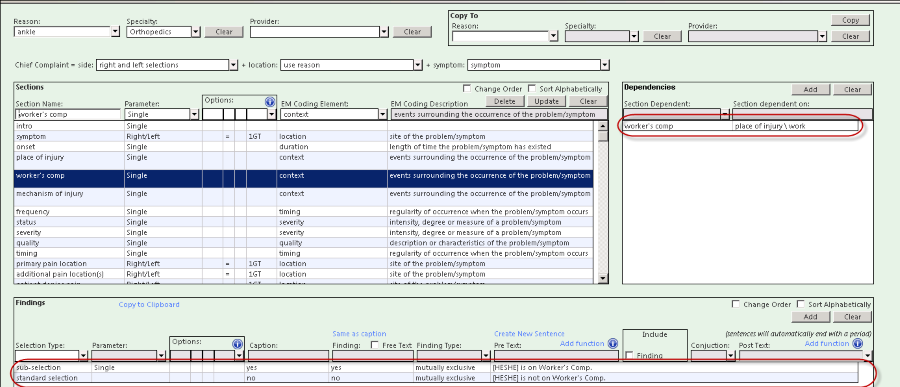Open the location 'use reason' dropdown
This screenshot has height=387, width=900.
point(418,65)
